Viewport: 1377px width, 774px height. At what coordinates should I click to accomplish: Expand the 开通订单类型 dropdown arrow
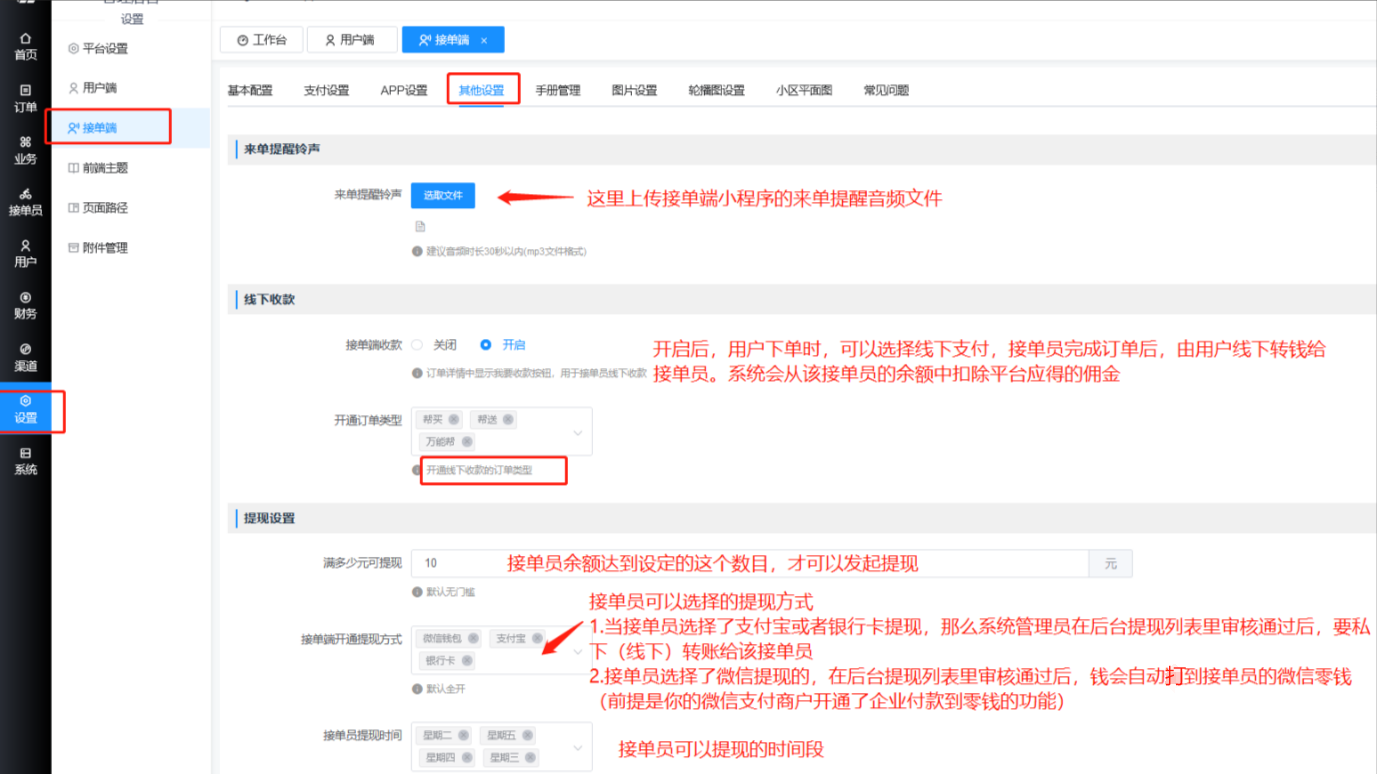[x=577, y=433]
